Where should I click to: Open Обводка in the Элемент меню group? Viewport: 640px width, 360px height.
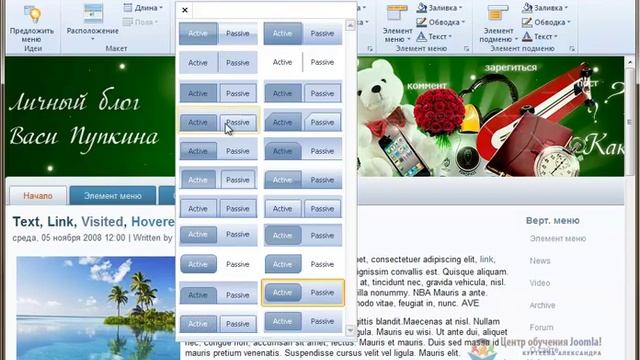coord(441,22)
